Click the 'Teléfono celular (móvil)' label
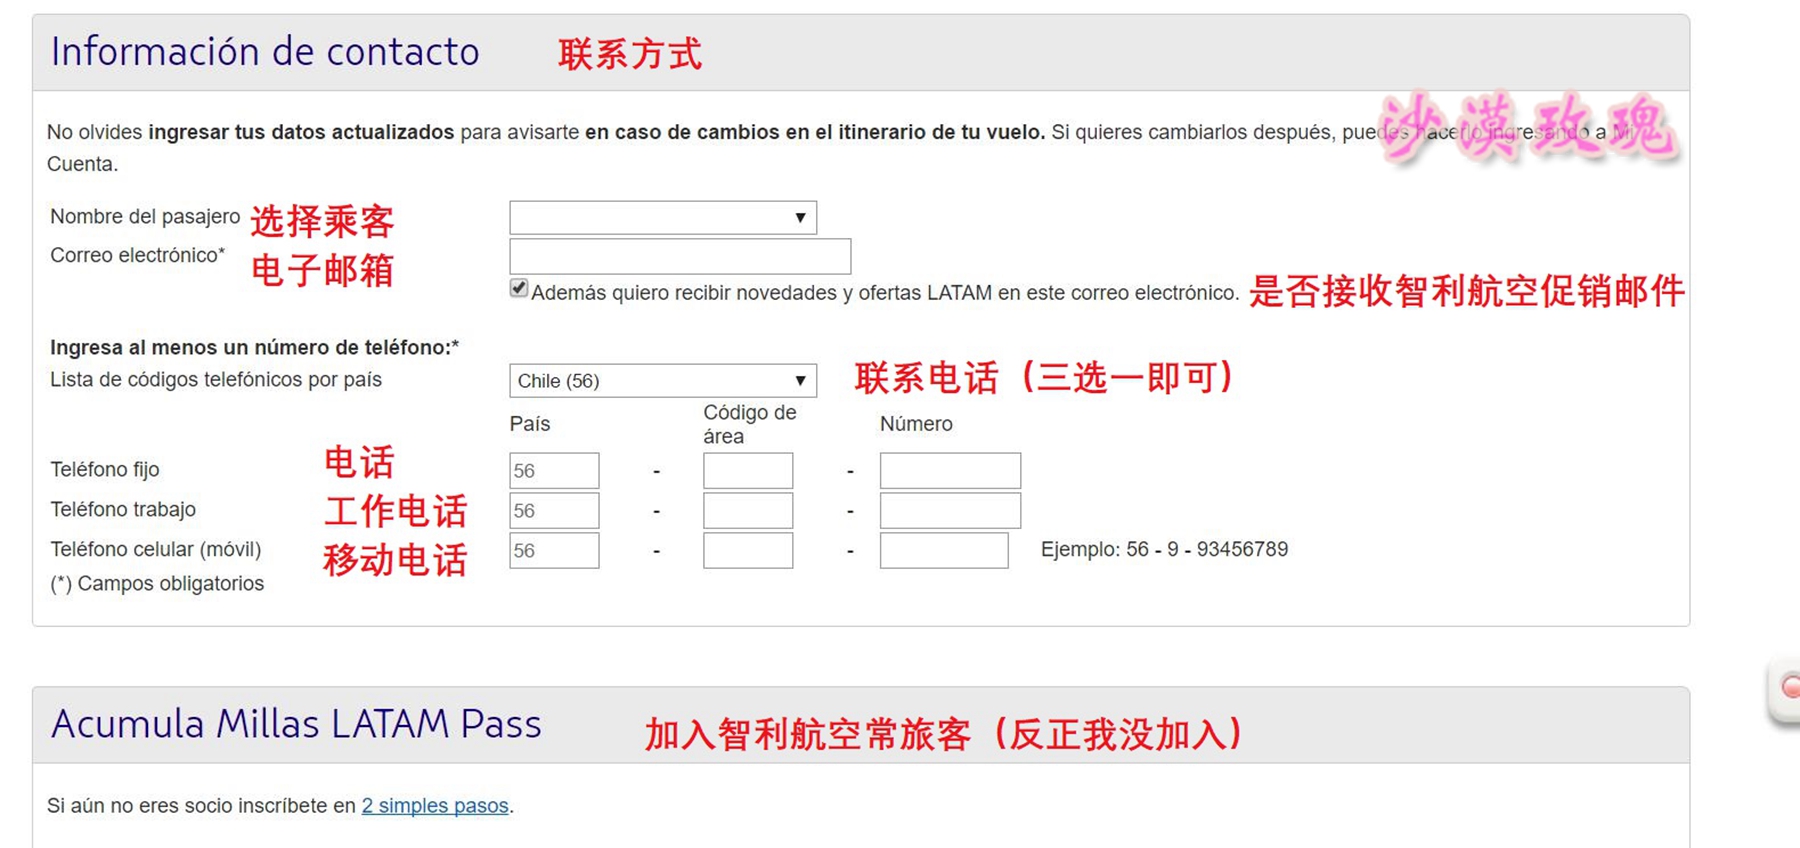Screen dimensions: 1800x848 [x=156, y=550]
